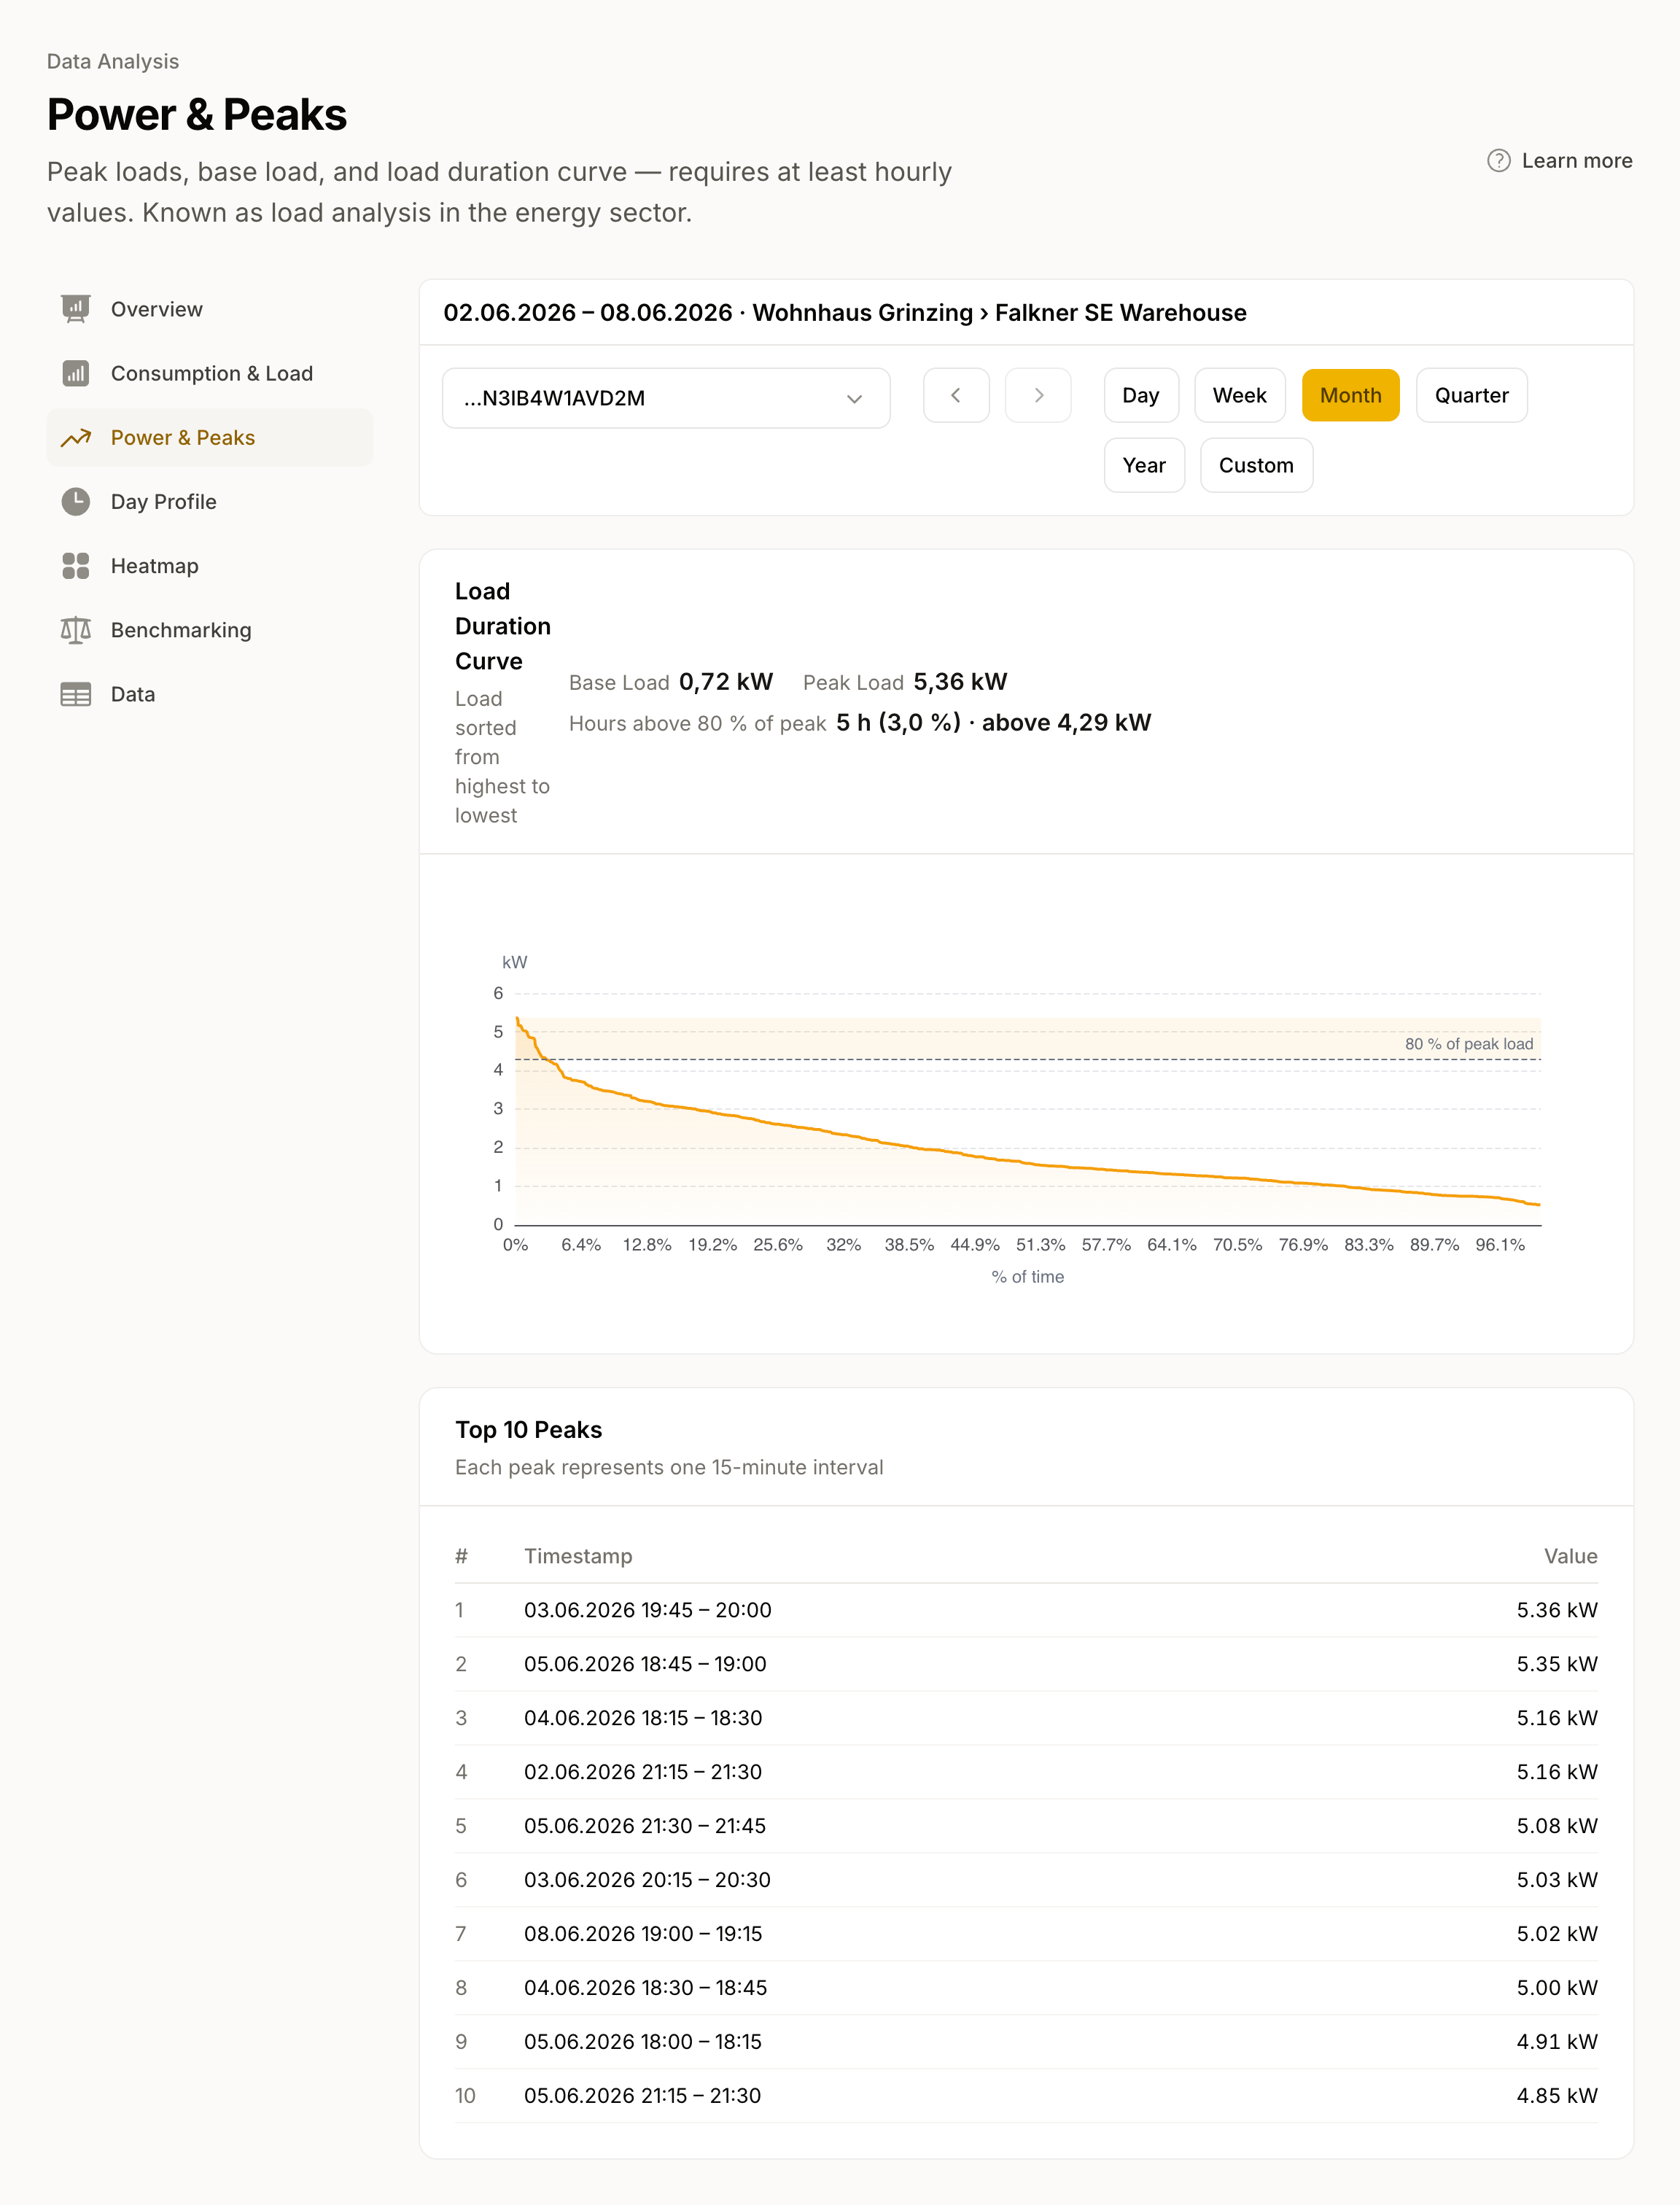Open Benchmarking section
This screenshot has width=1680, height=2205.
[x=210, y=630]
